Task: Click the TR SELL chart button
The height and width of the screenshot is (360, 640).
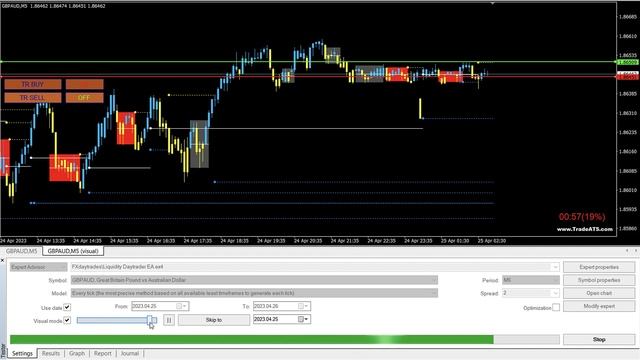Action: [x=33, y=98]
